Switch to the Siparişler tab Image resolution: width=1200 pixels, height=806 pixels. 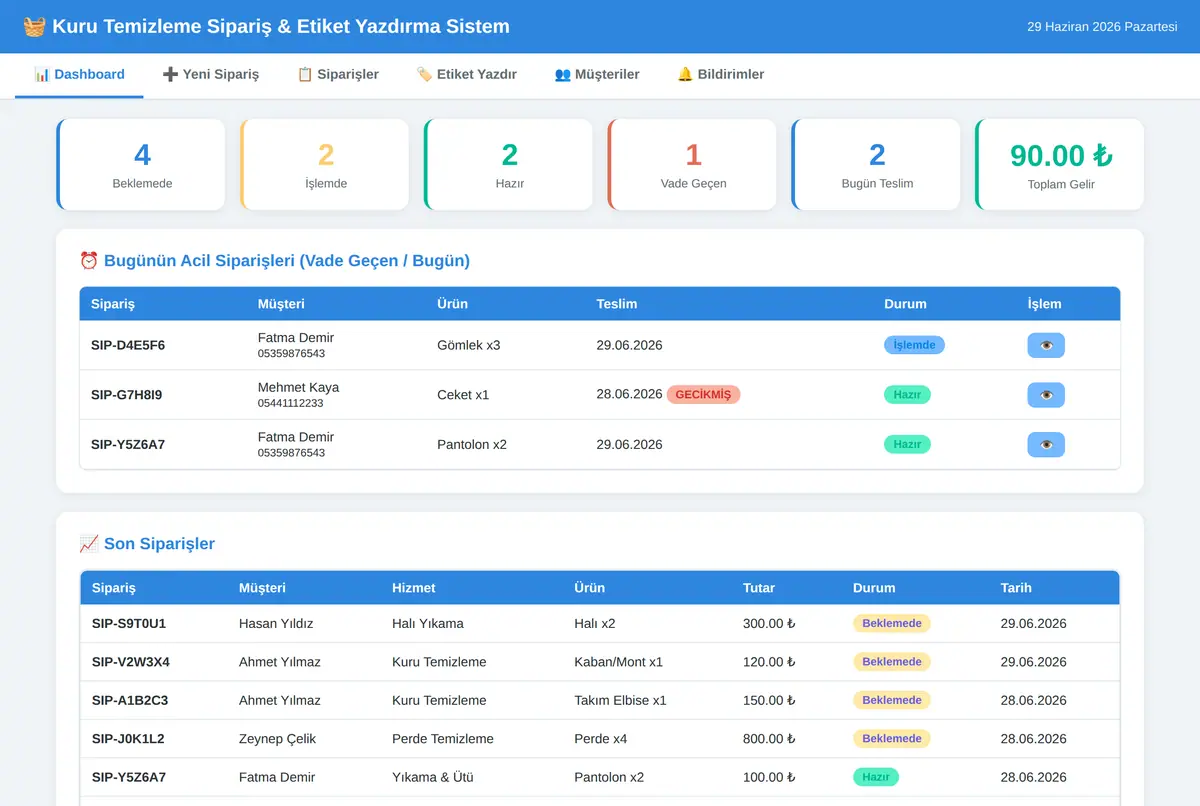tap(338, 74)
